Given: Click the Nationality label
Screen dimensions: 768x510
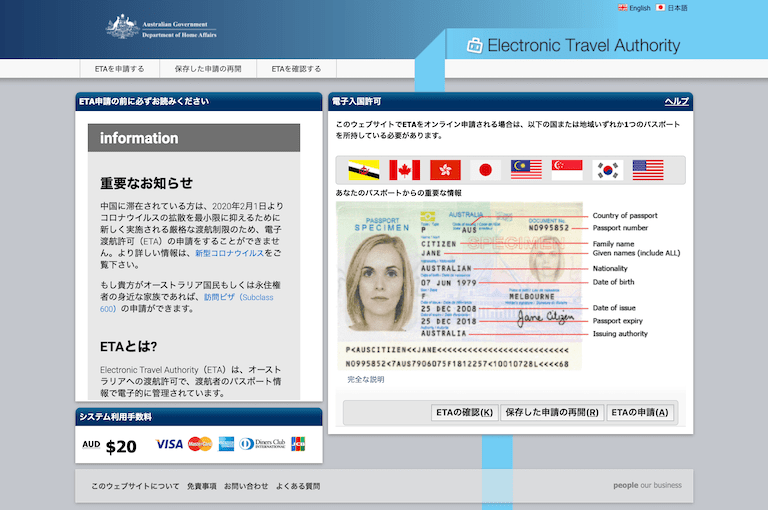Looking at the screenshot, I should click(610, 268).
